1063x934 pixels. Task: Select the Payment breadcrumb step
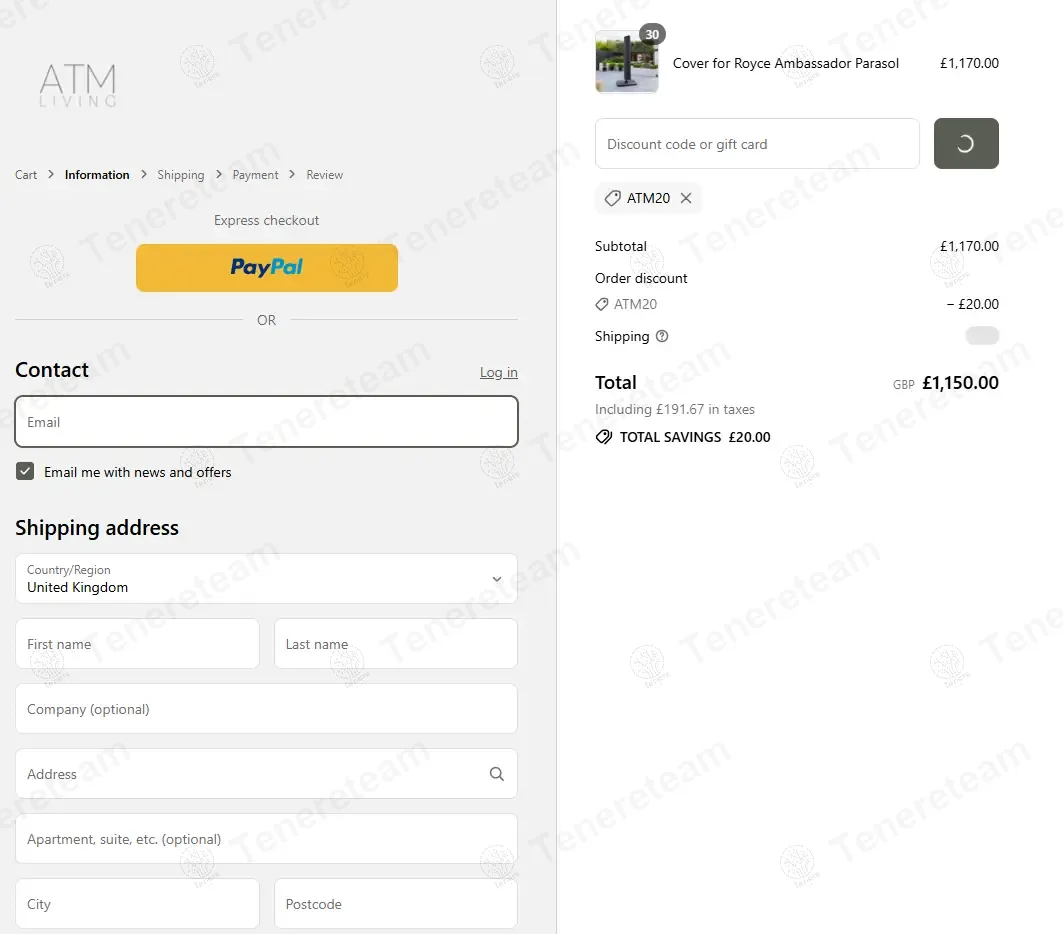pyautogui.click(x=255, y=175)
